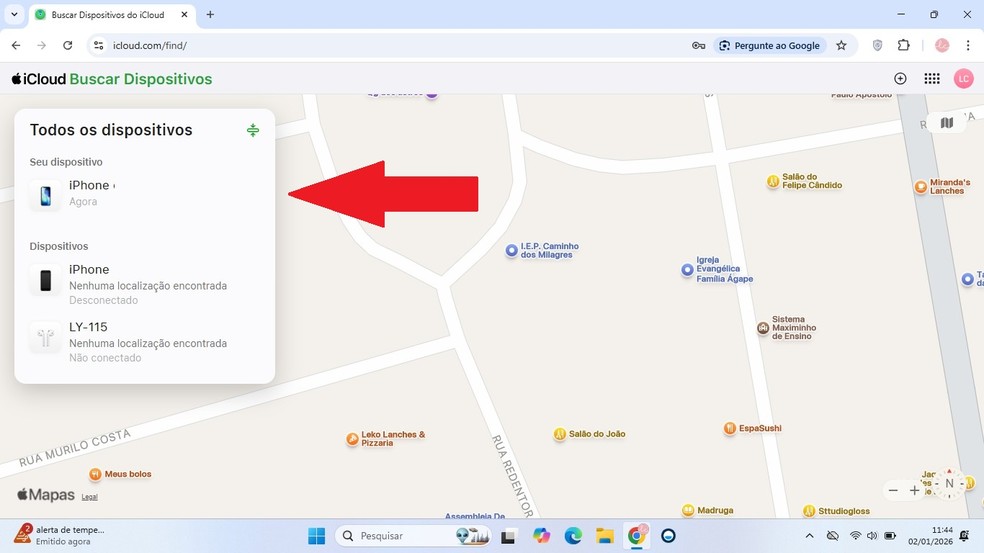Image resolution: width=984 pixels, height=553 pixels.
Task: Open the iCloud home logo
Action: click(x=39, y=79)
